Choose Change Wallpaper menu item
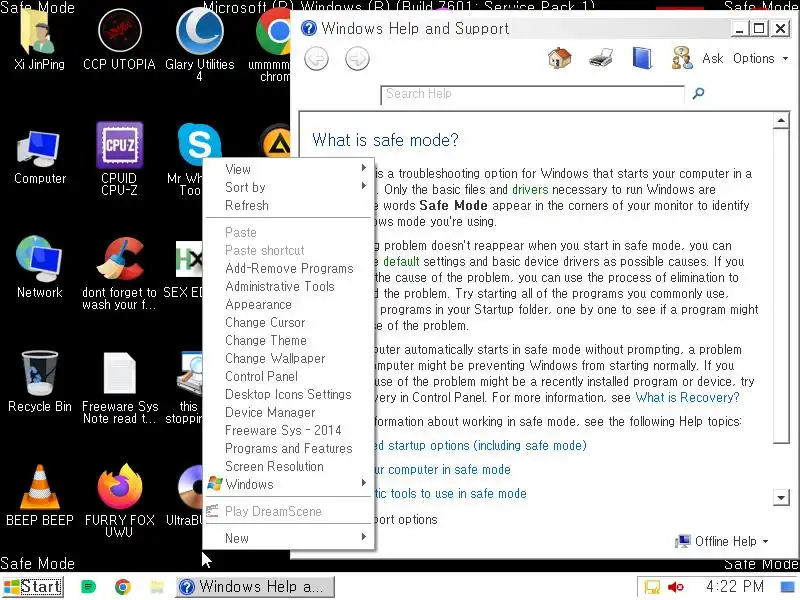This screenshot has width=800, height=600. [x=288, y=358]
